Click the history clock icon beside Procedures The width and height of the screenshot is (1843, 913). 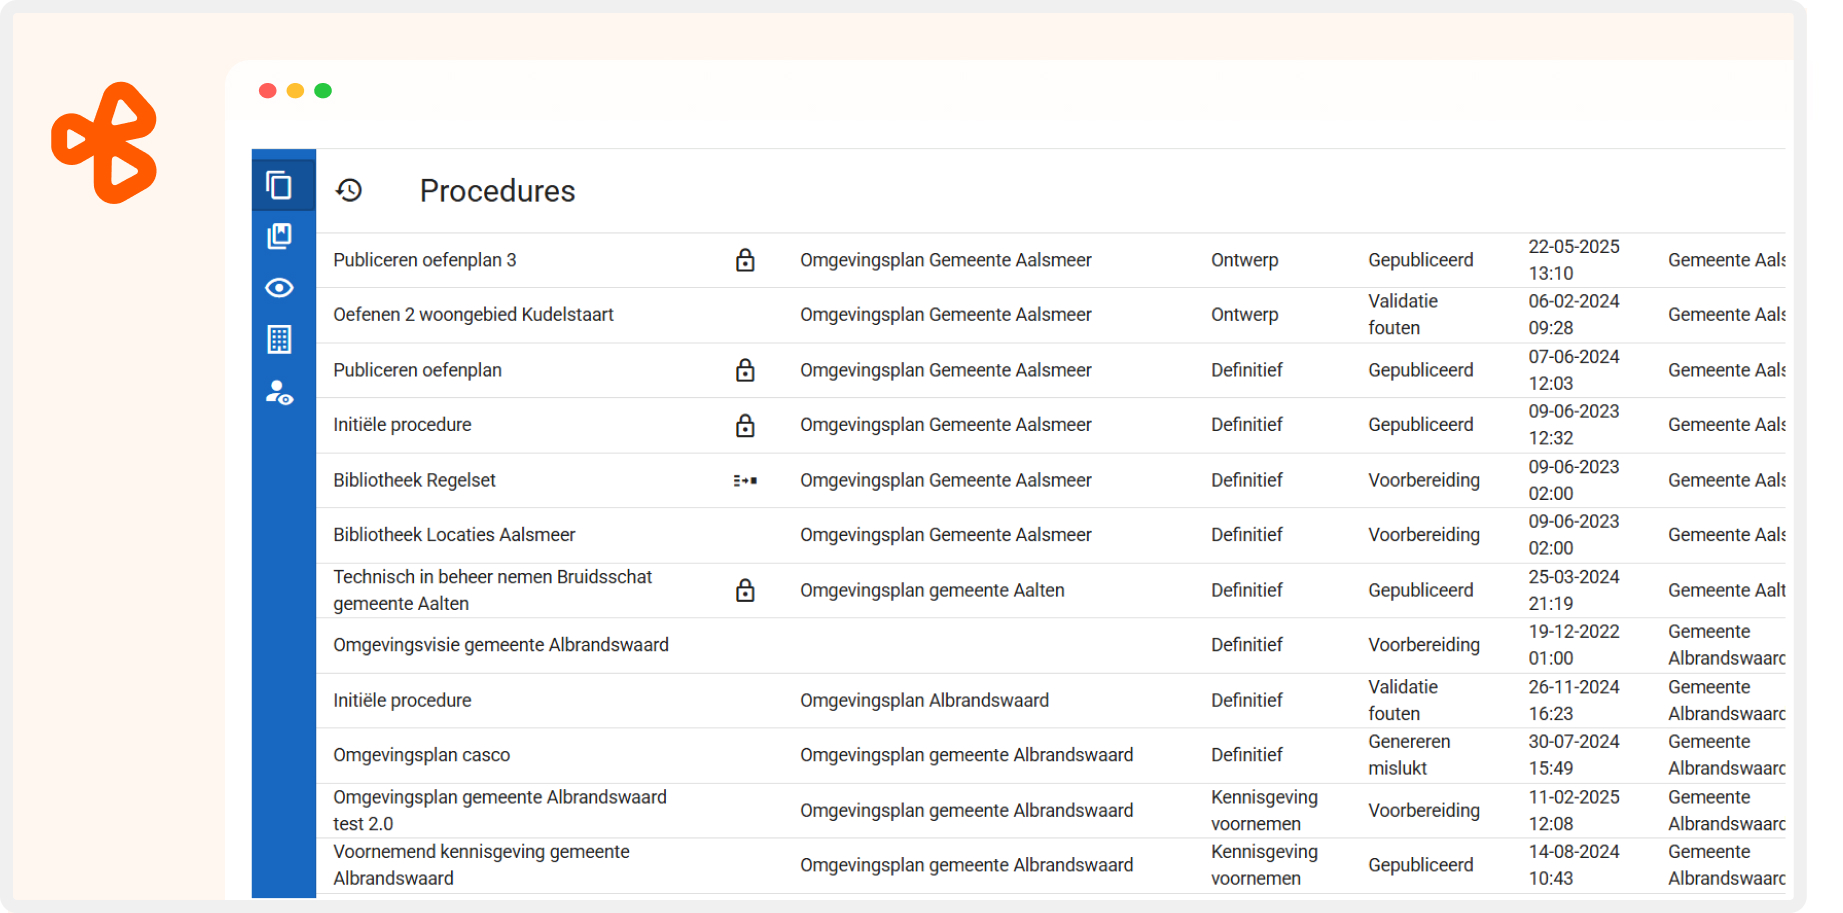[350, 189]
